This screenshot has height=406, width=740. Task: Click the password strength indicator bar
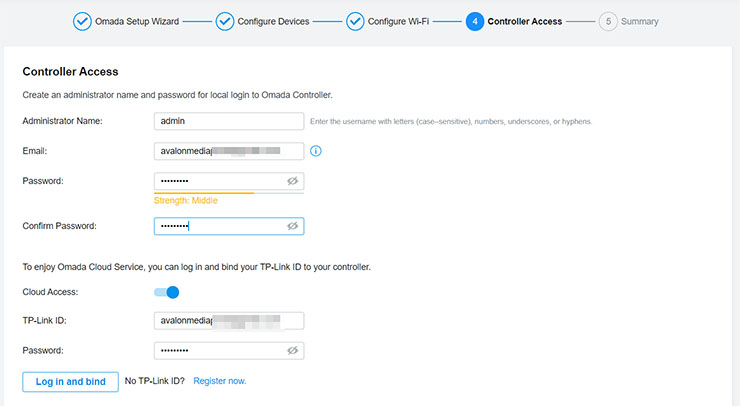pos(229,192)
